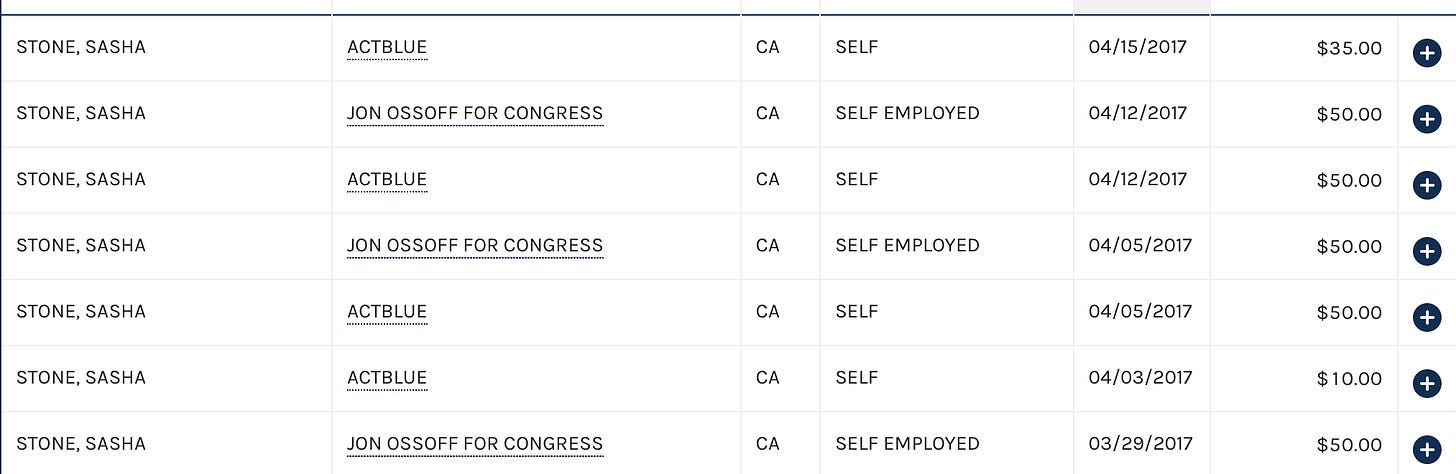The width and height of the screenshot is (1456, 474).
Task: Select the 03/29/2017 date cell
Action: 1142,444
